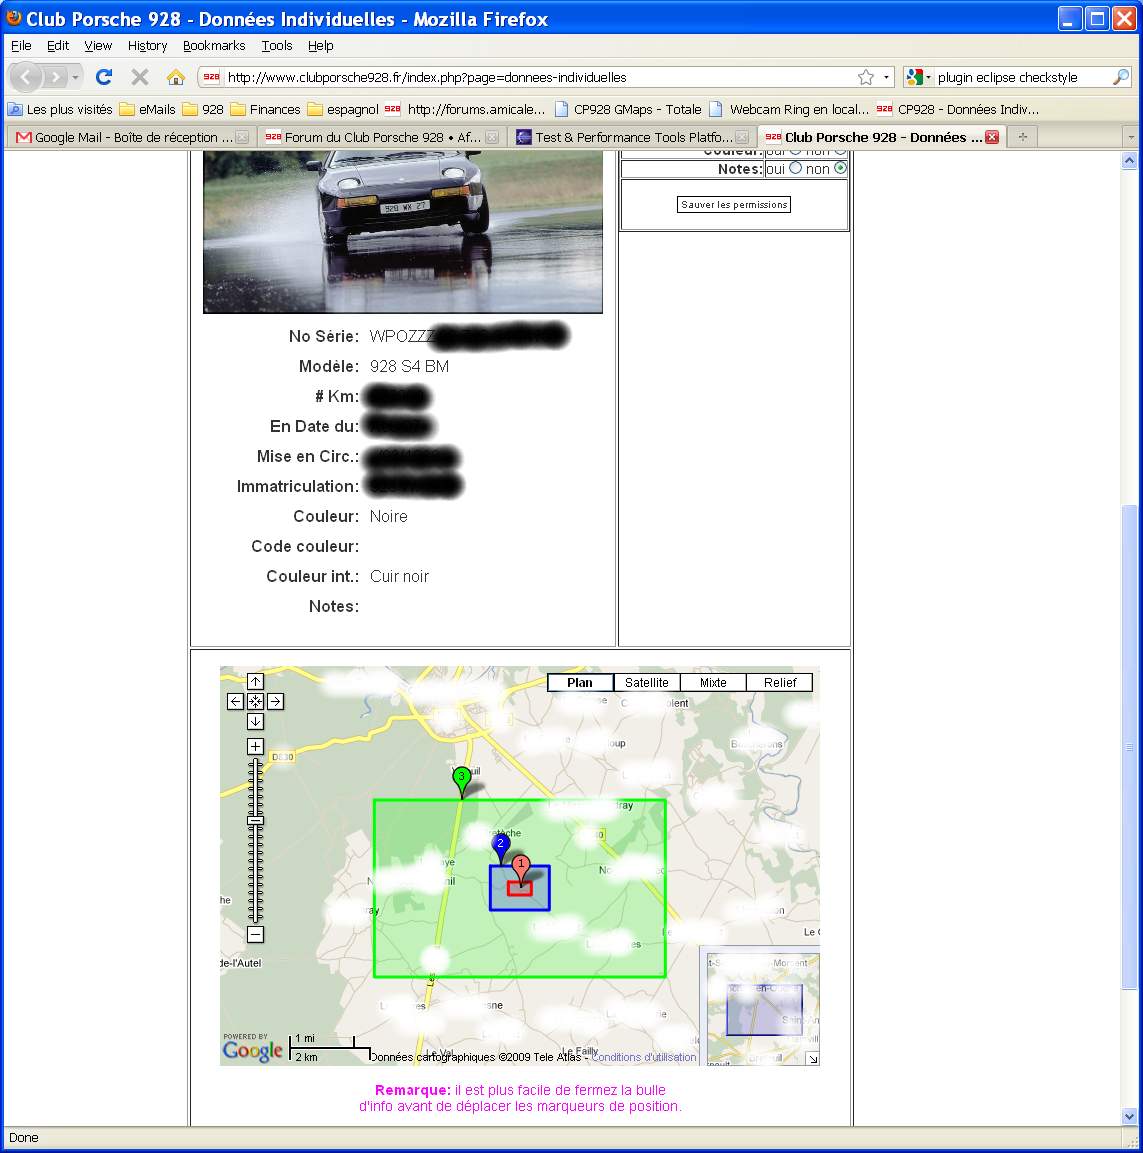
Task: Open the list all tabs dropdown
Action: click(x=1131, y=137)
